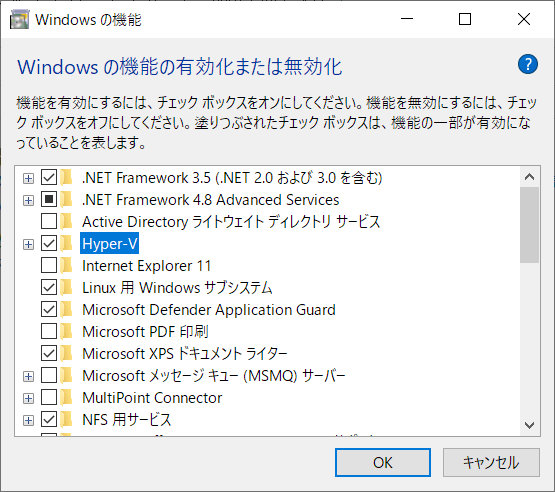Enable Active Directory ライトウェイト ディレクトリ サービス checkbox
This screenshot has height=492, width=555.
[49, 221]
